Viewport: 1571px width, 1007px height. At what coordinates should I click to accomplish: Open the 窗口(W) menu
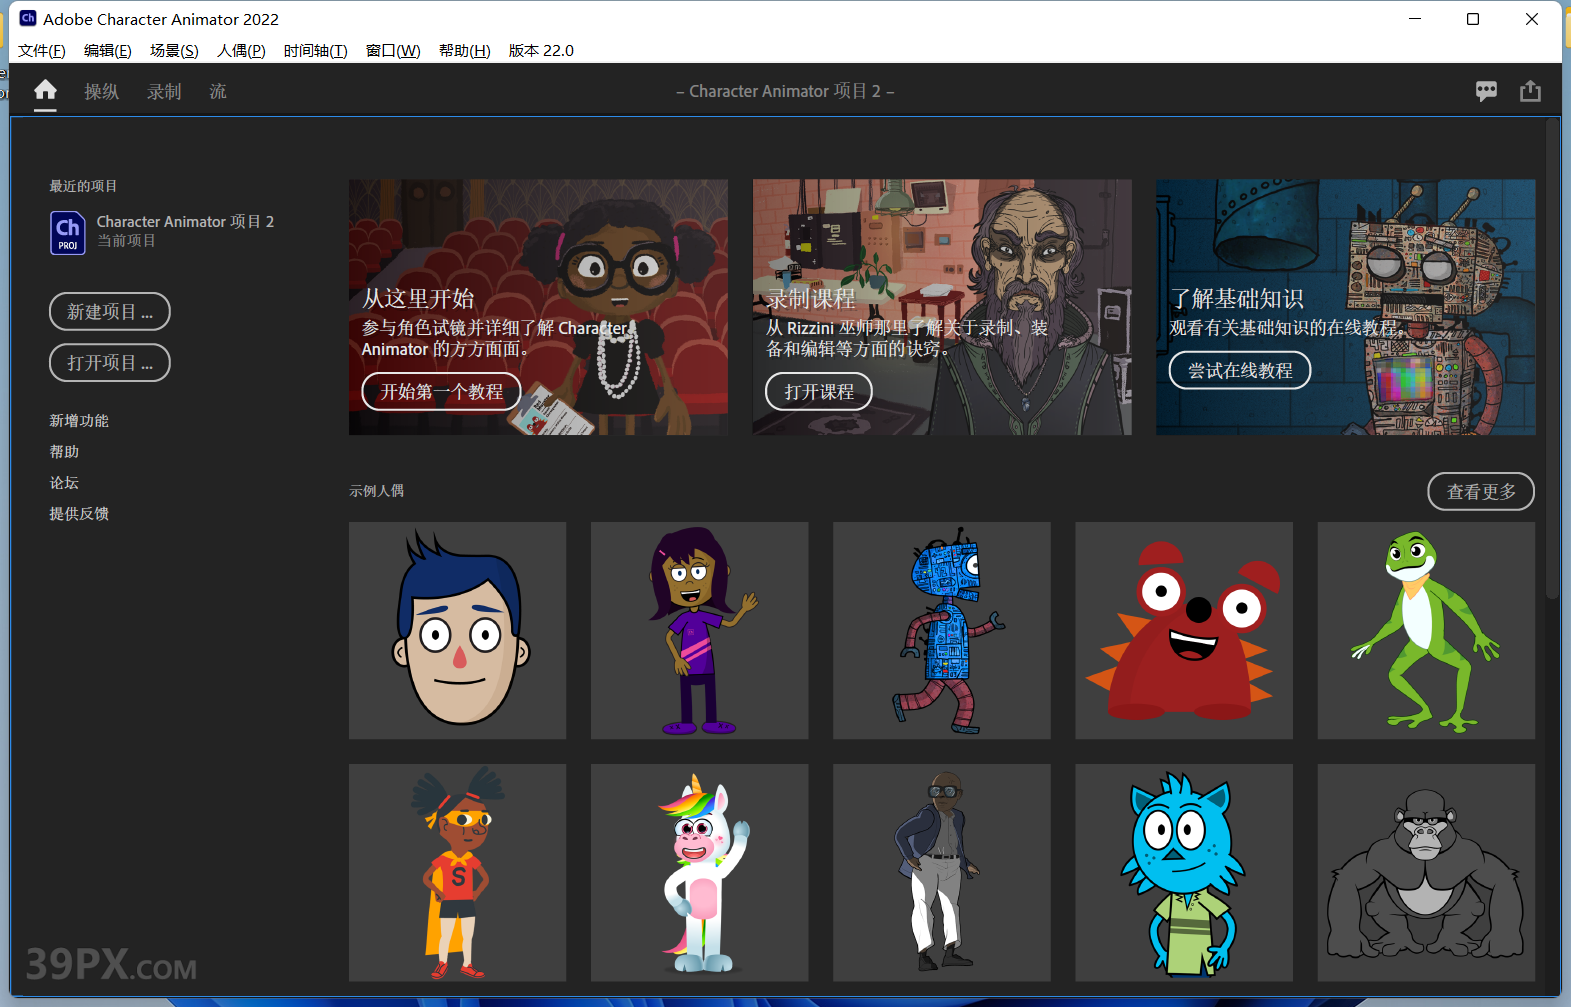[x=393, y=51]
